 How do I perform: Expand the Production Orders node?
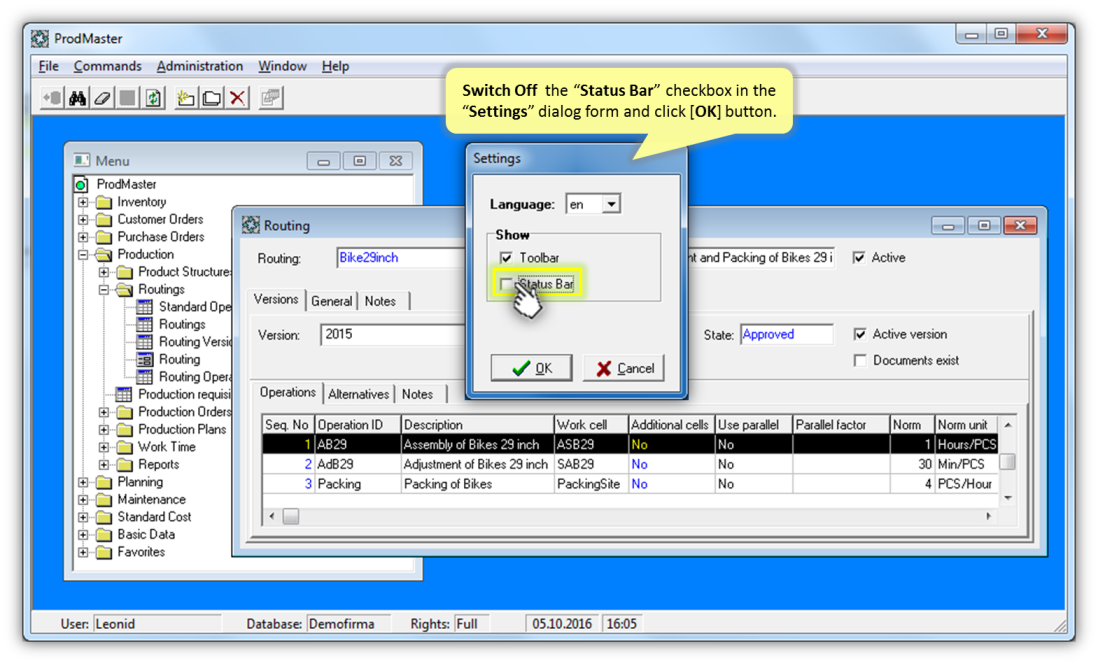pyautogui.click(x=104, y=413)
